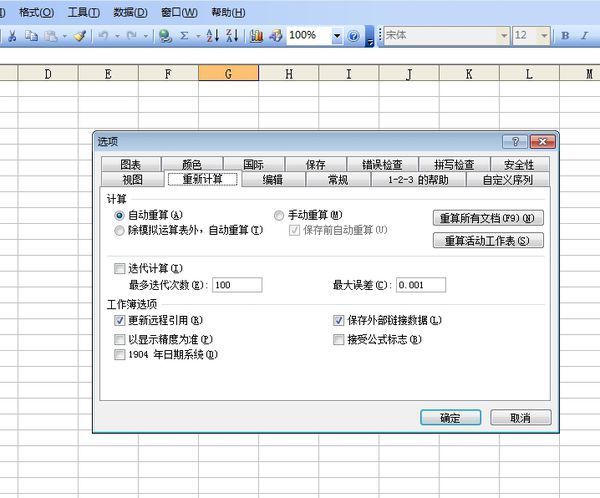Screen dimensions: 600x498
Task: Open the 数据(D) menu
Action: pyautogui.click(x=130, y=12)
